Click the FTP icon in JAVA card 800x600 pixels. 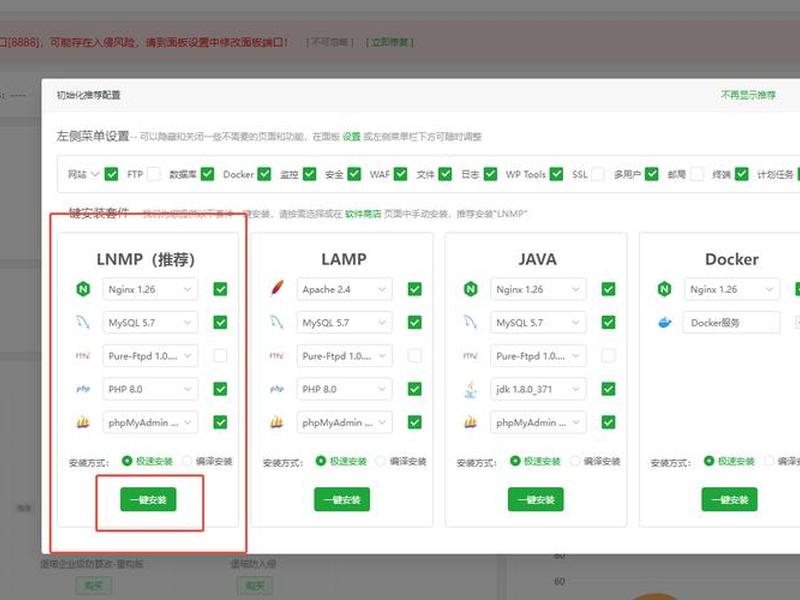[x=470, y=356]
